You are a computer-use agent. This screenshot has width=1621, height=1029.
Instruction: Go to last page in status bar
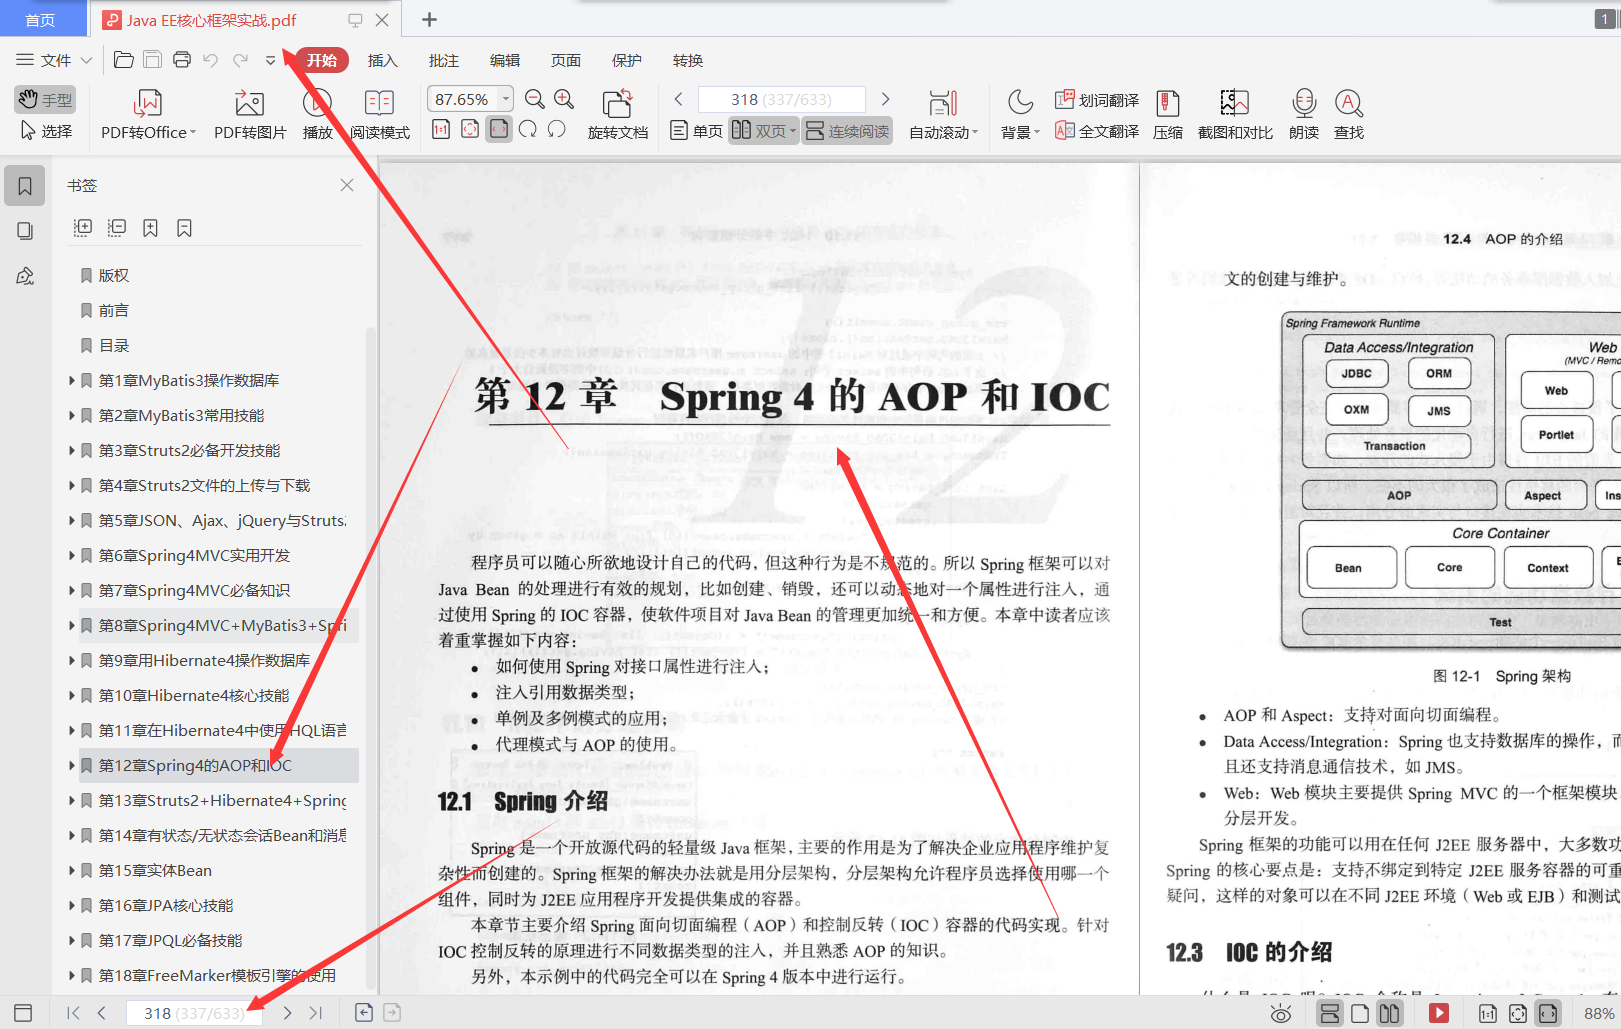(x=316, y=1013)
